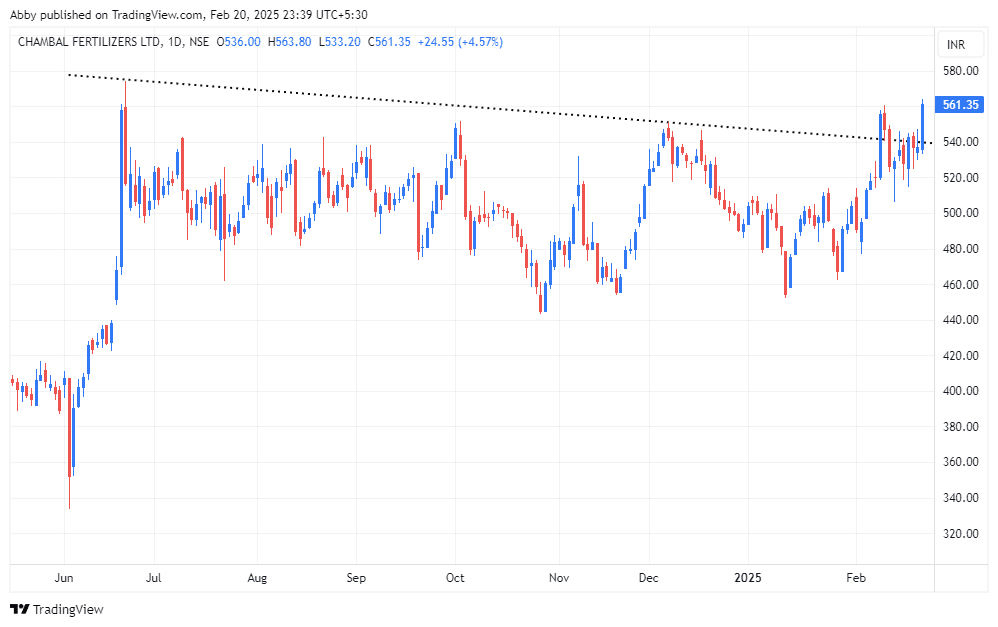Click the 520.00 price axis label
998x627 pixels.
coord(960,178)
